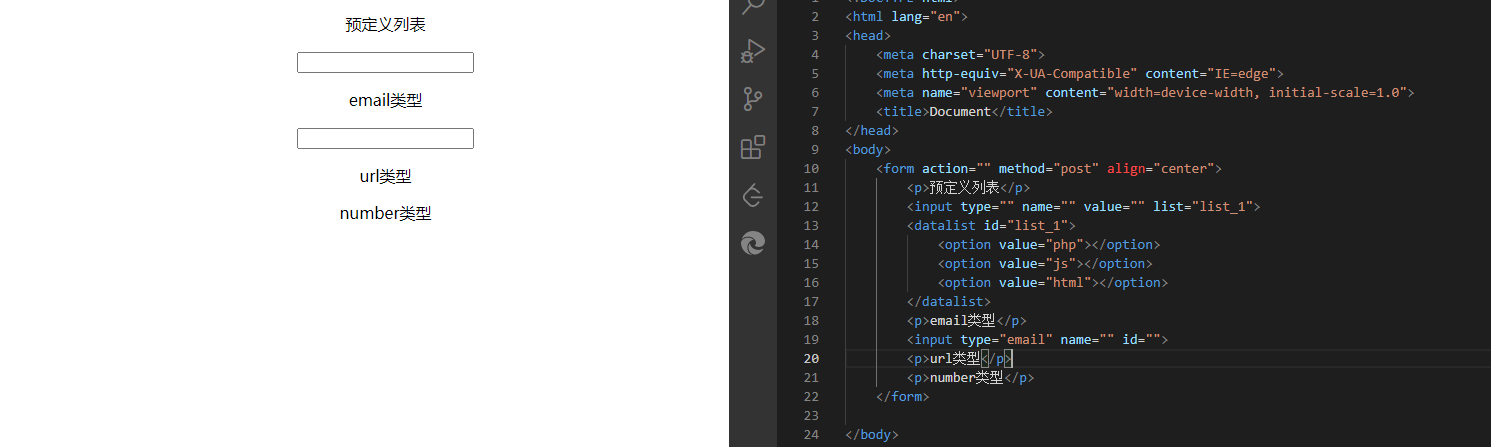Open the Source Control view
1491x447 pixels.
click(753, 99)
